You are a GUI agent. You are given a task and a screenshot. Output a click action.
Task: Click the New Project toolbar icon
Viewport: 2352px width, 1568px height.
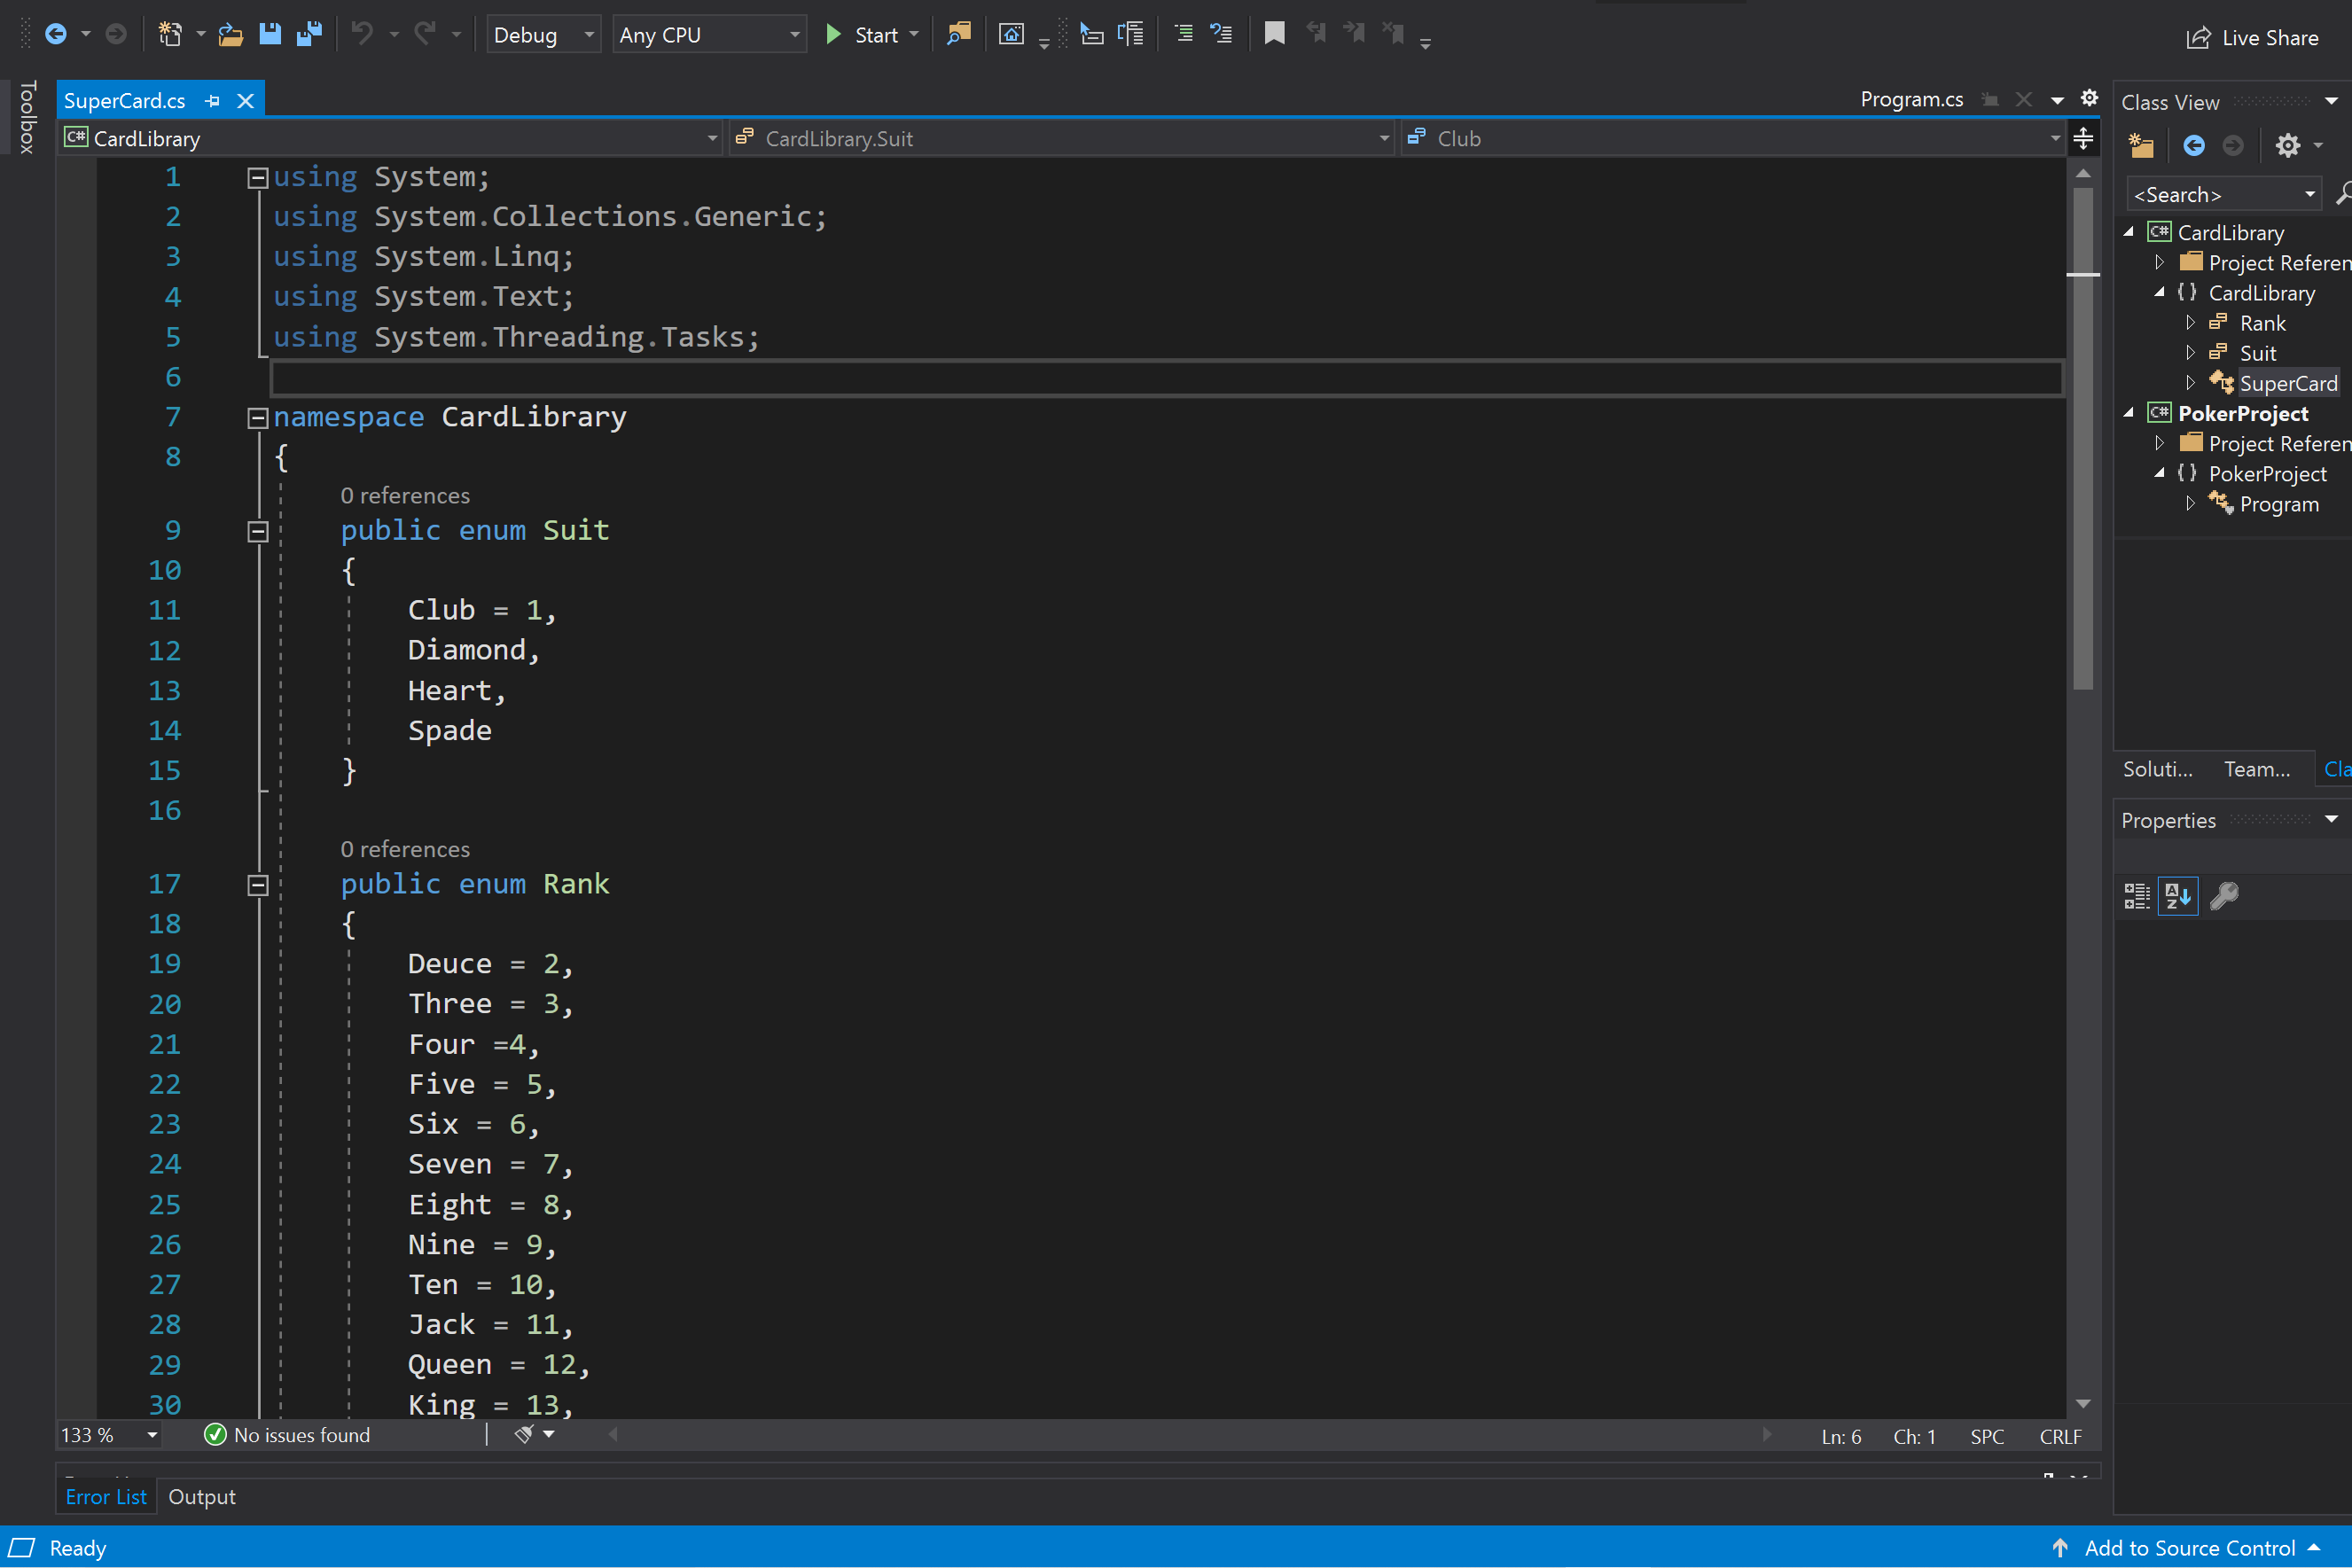tap(170, 33)
